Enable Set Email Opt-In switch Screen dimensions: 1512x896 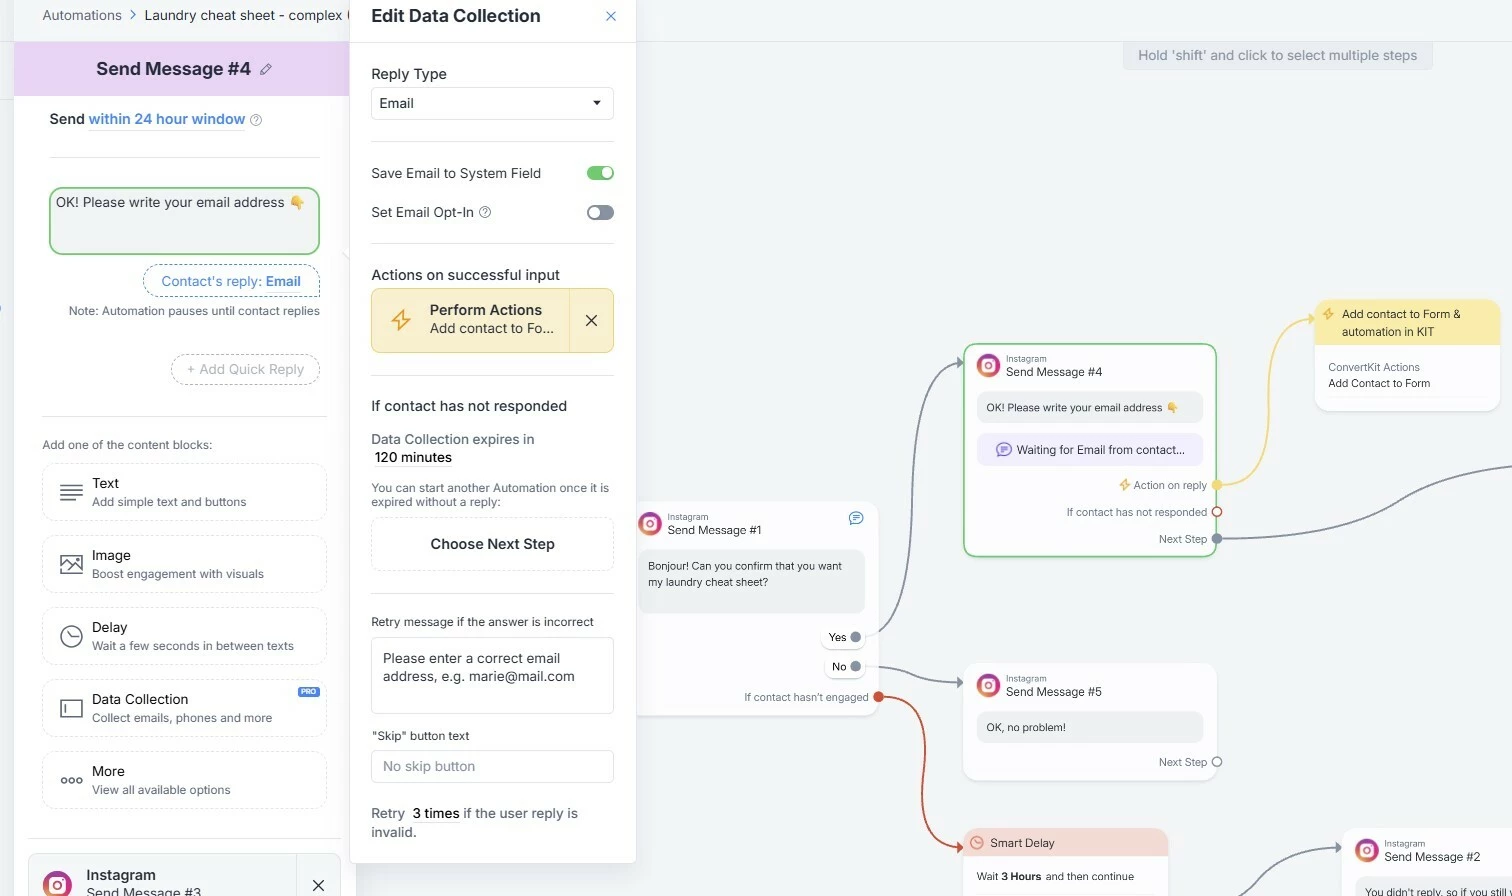600,212
